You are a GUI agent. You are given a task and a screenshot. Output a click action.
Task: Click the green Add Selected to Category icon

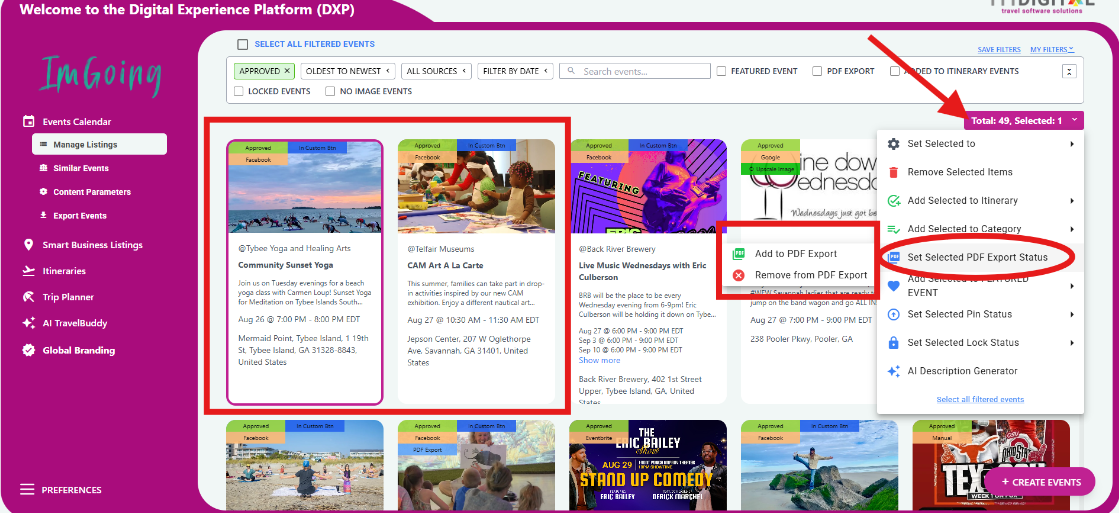tap(893, 229)
